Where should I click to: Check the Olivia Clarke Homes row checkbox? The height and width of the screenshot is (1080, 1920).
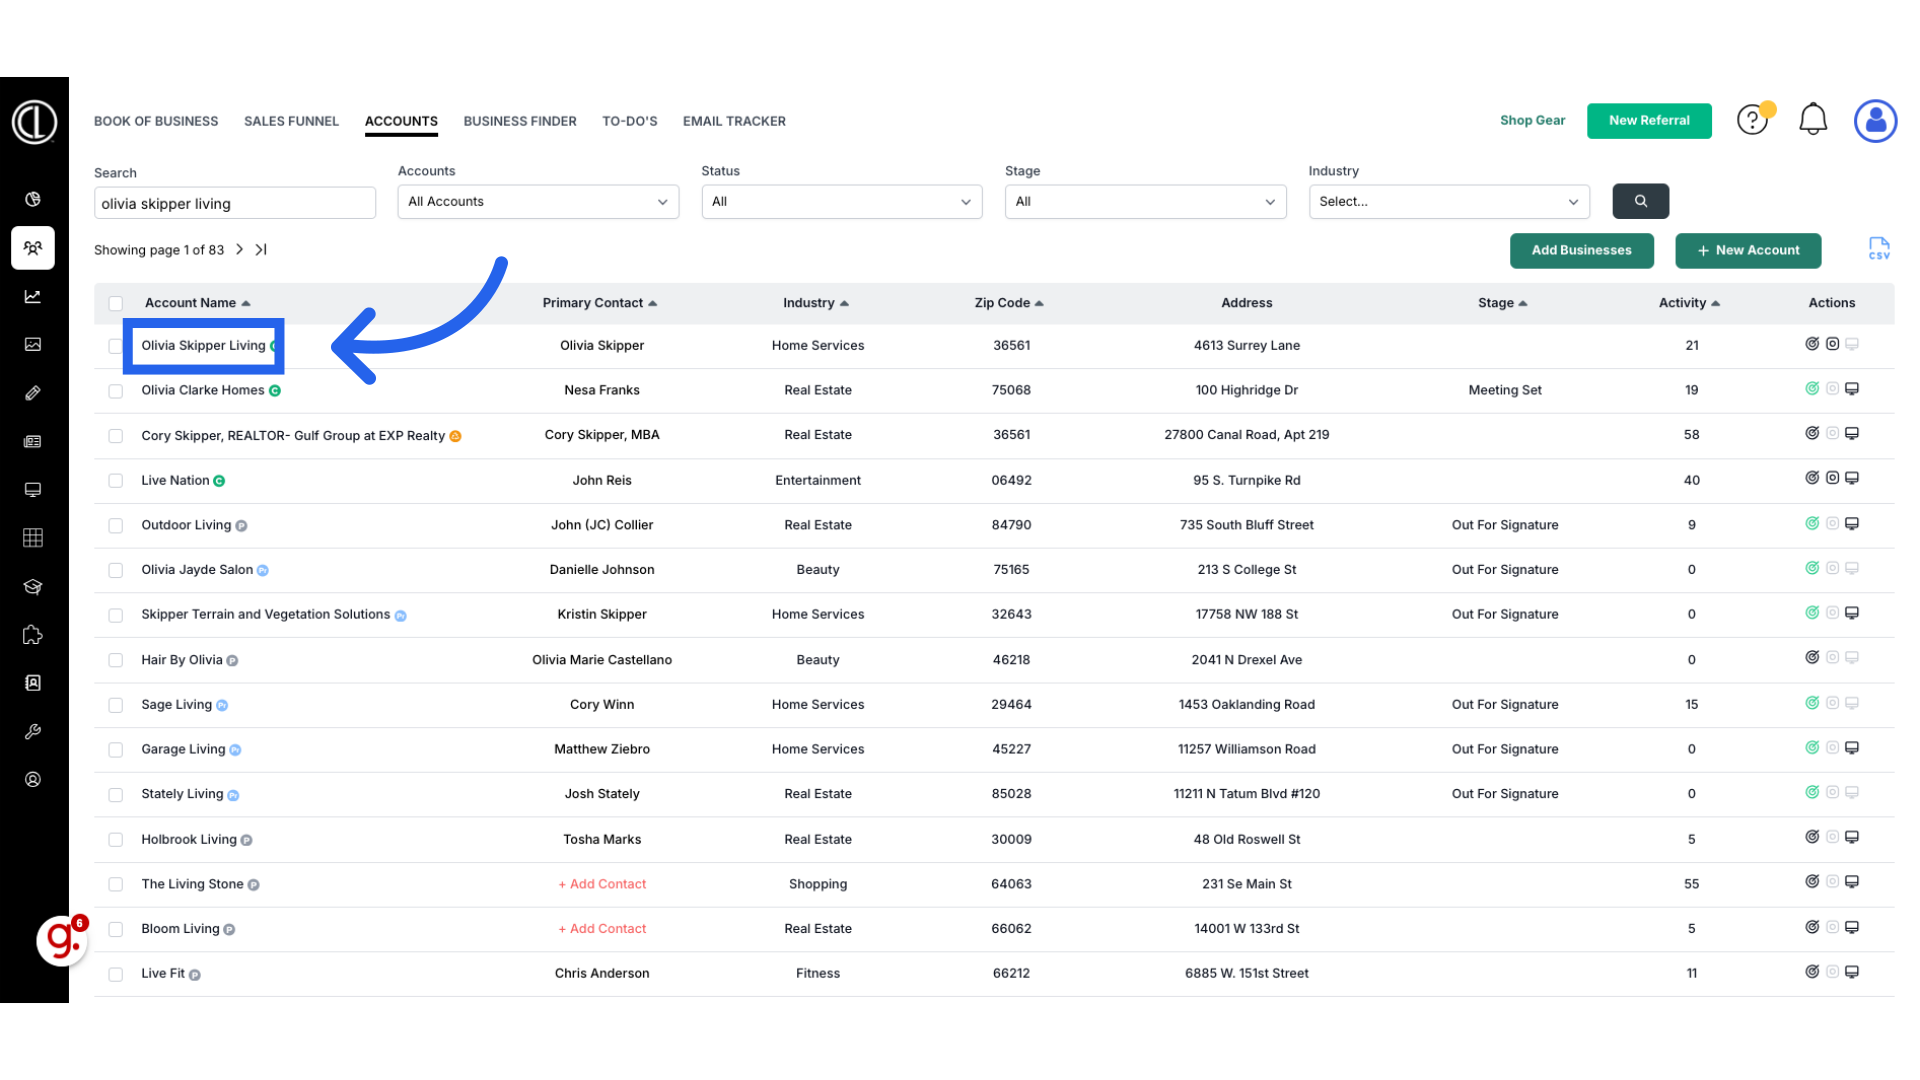click(x=116, y=391)
